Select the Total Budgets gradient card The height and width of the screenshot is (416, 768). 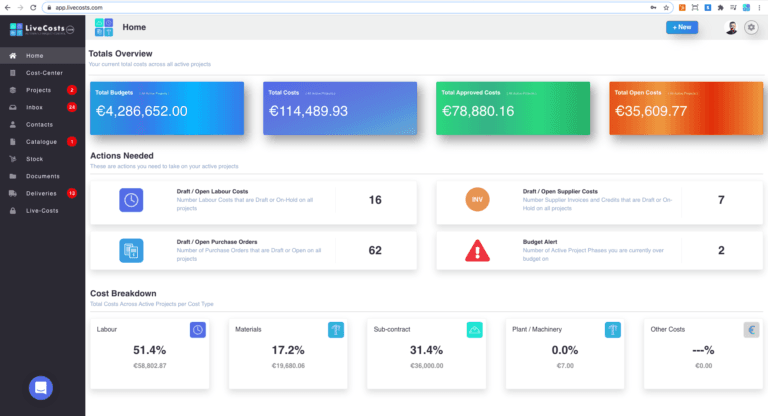pos(167,108)
